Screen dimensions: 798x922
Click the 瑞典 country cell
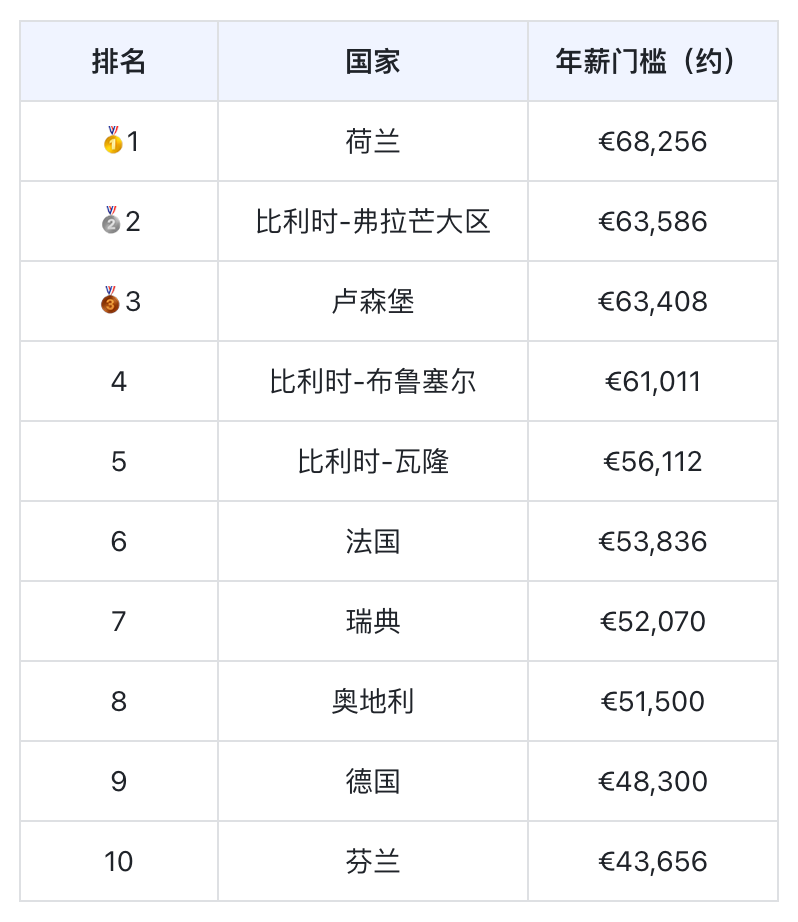point(373,622)
